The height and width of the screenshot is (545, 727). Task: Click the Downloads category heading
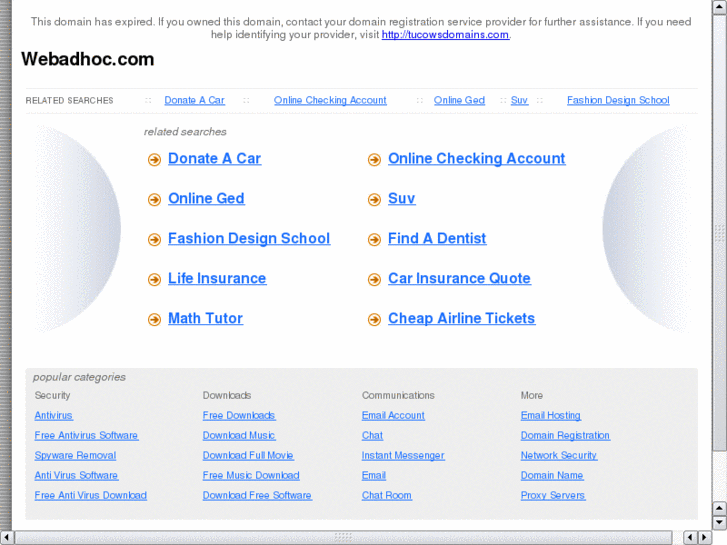click(227, 396)
